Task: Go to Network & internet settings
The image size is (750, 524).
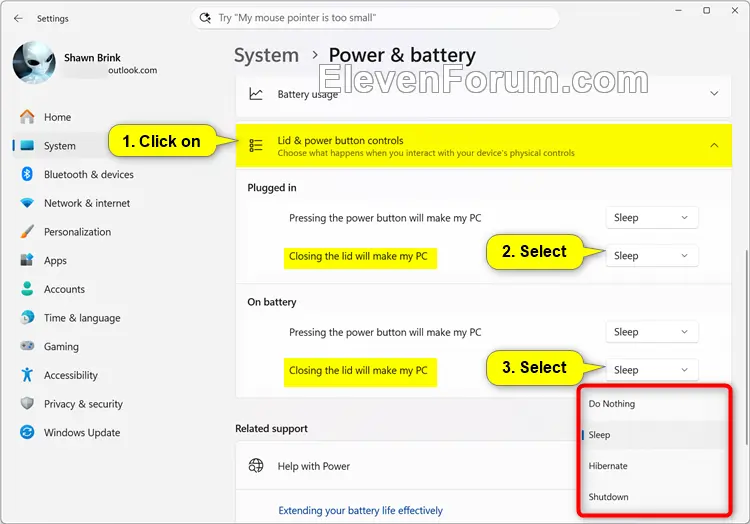Action: (x=87, y=203)
